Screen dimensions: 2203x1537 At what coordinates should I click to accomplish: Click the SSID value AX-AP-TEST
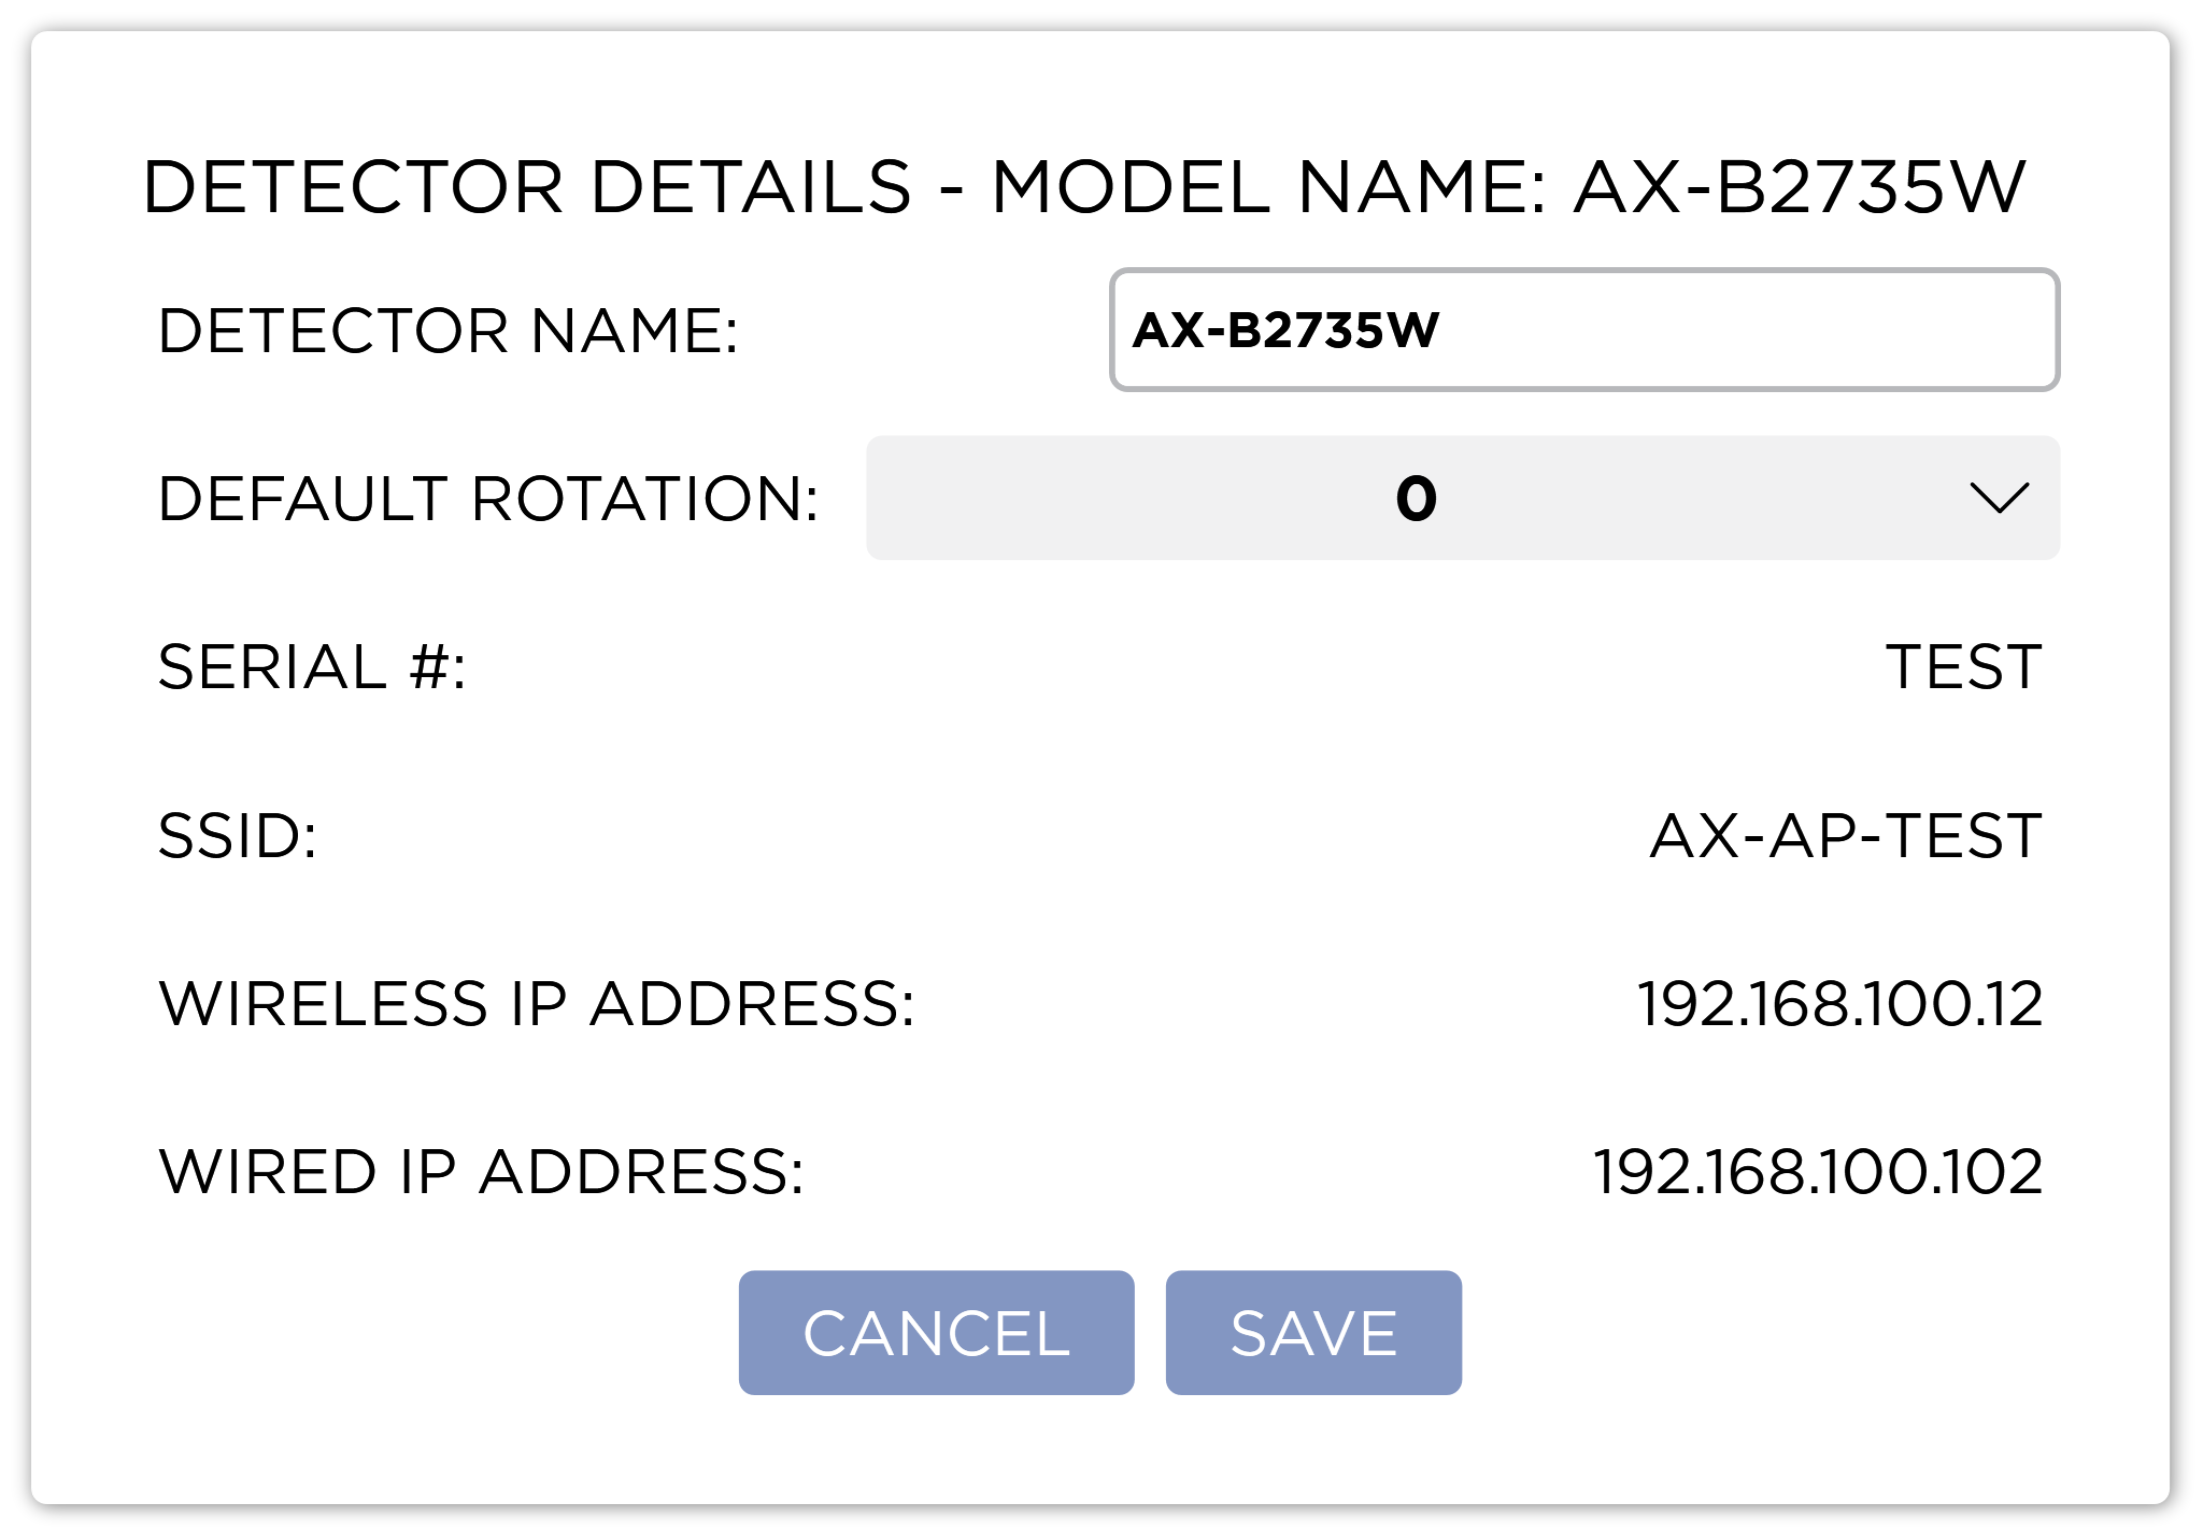[1845, 836]
